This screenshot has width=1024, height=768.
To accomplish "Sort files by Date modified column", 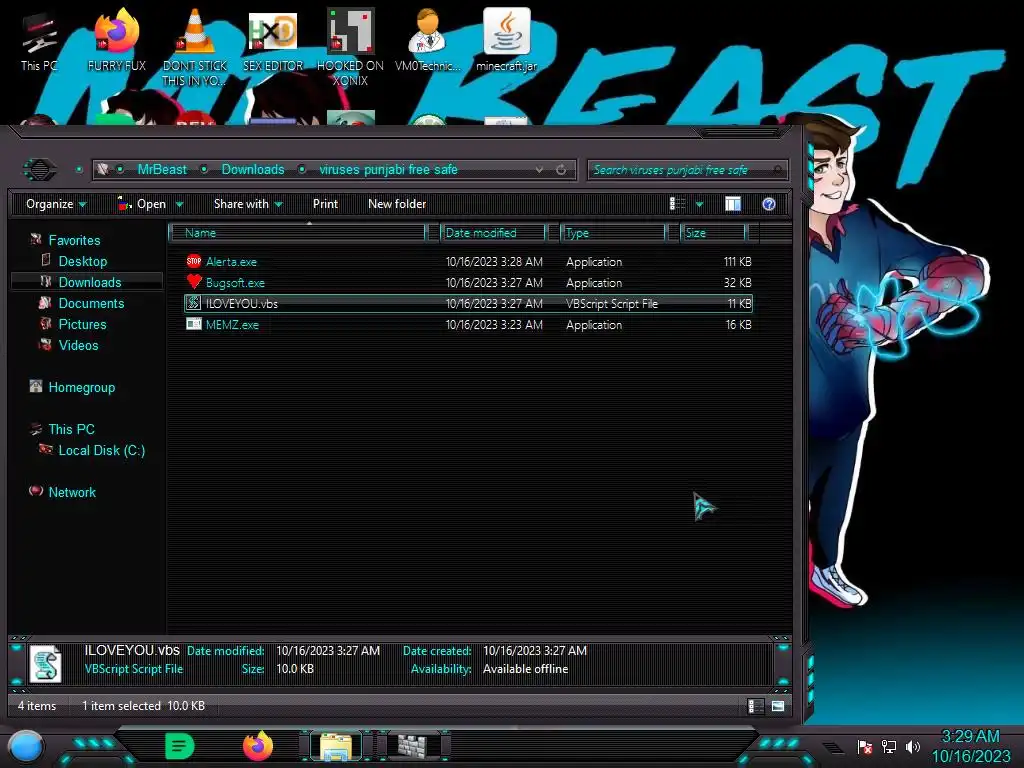I will 493,232.
